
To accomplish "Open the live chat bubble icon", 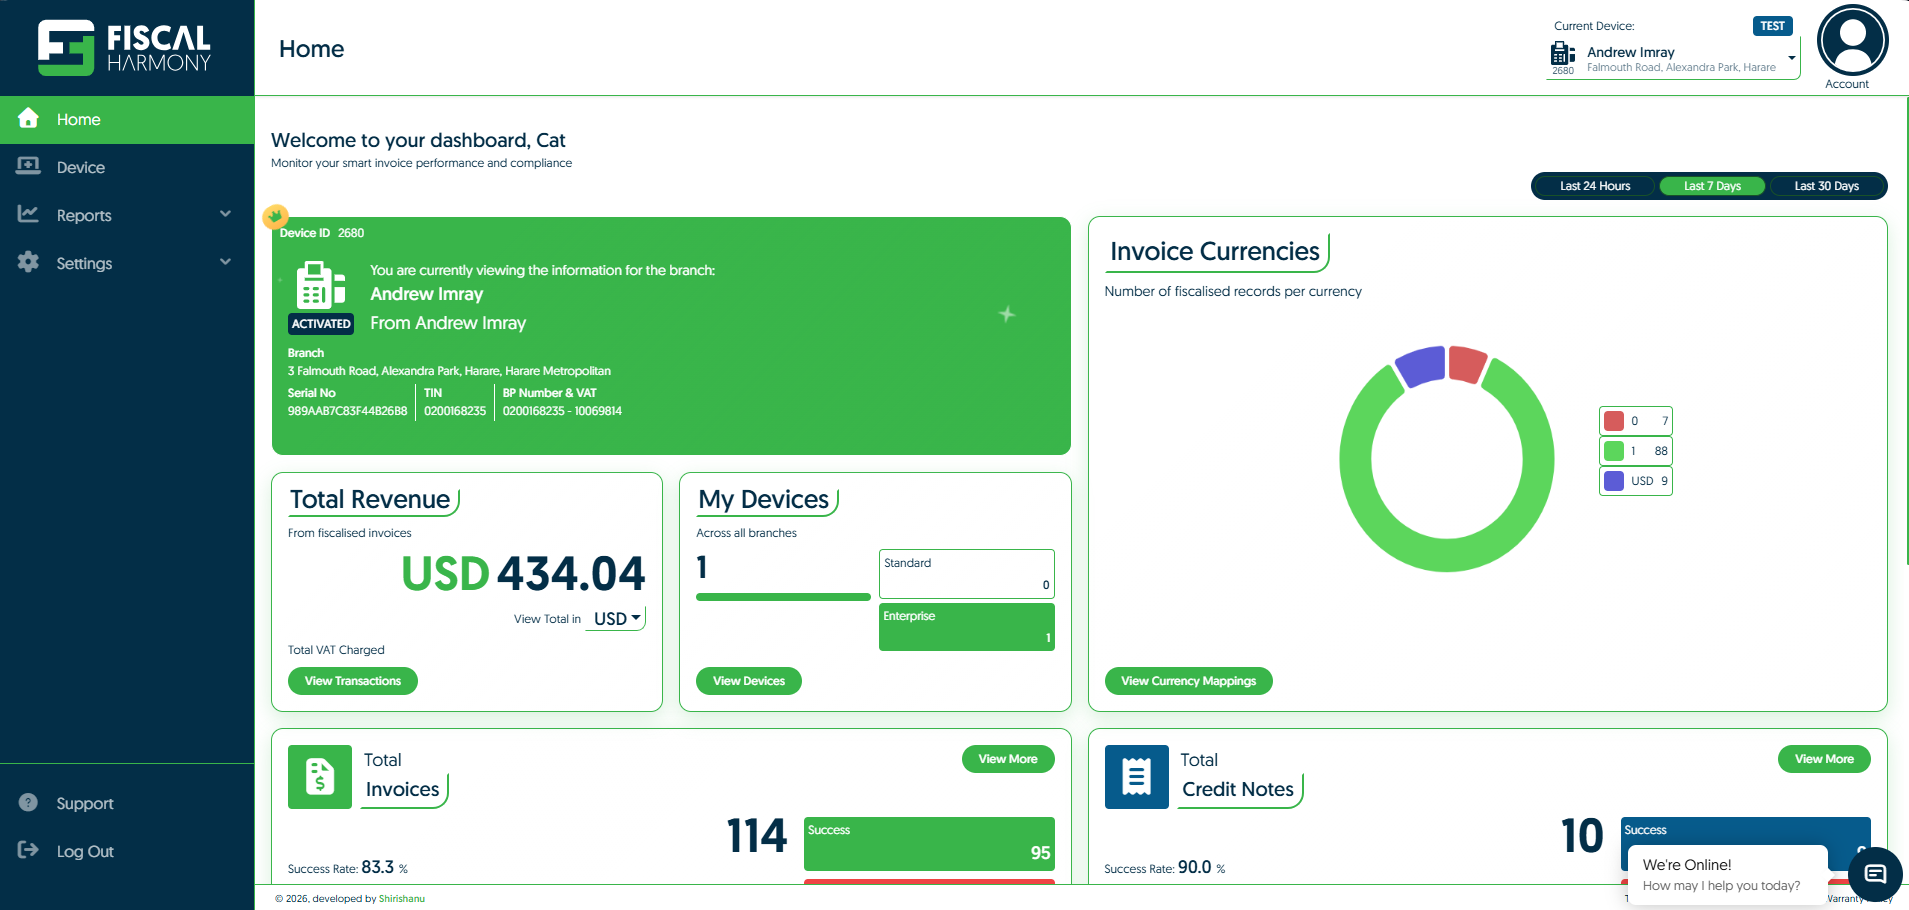I will click(x=1875, y=874).
